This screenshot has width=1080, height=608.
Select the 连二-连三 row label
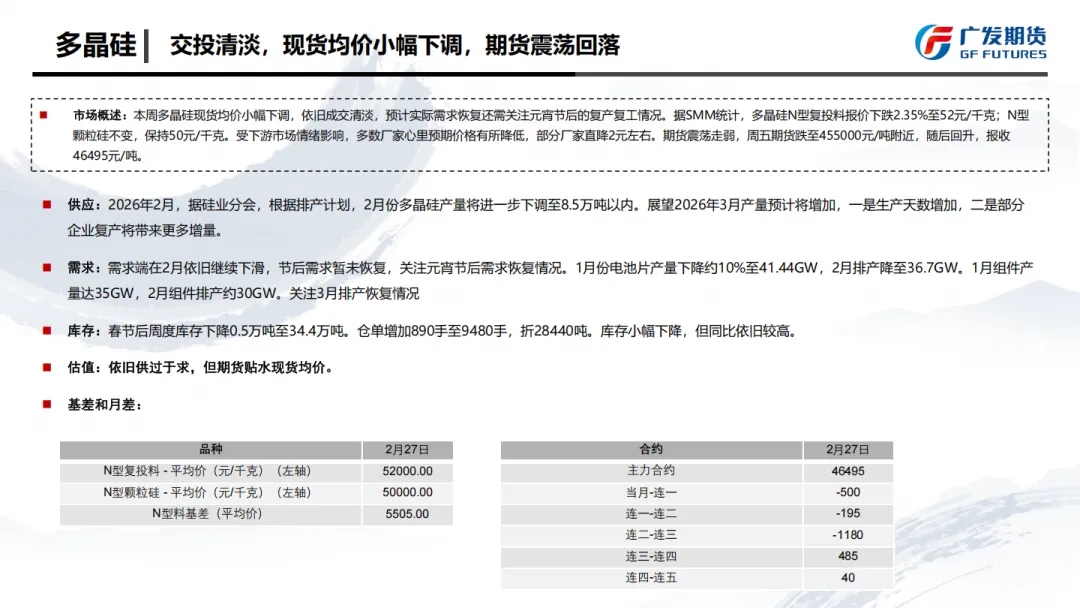(651, 535)
